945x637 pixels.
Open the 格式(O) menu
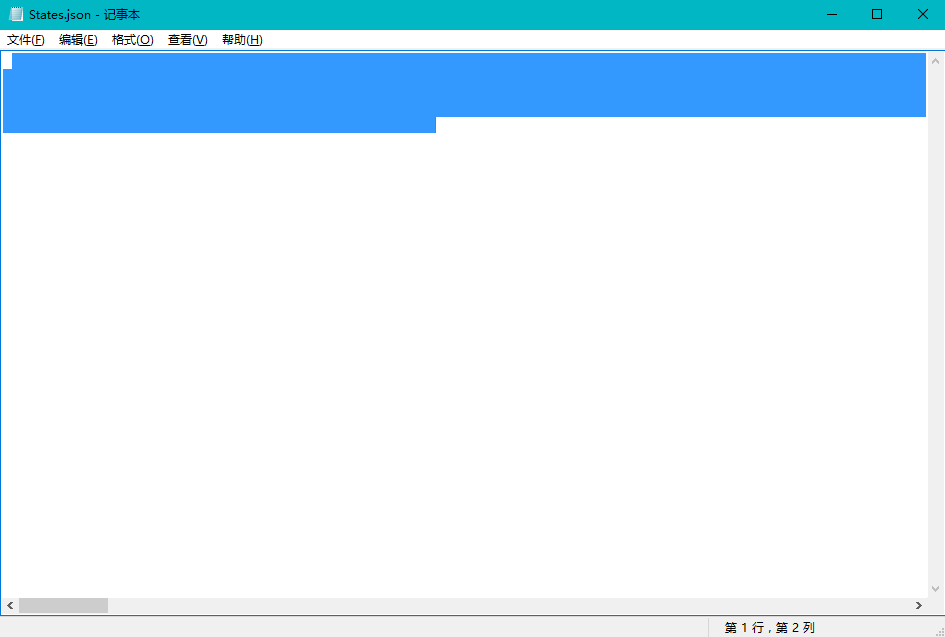point(133,40)
